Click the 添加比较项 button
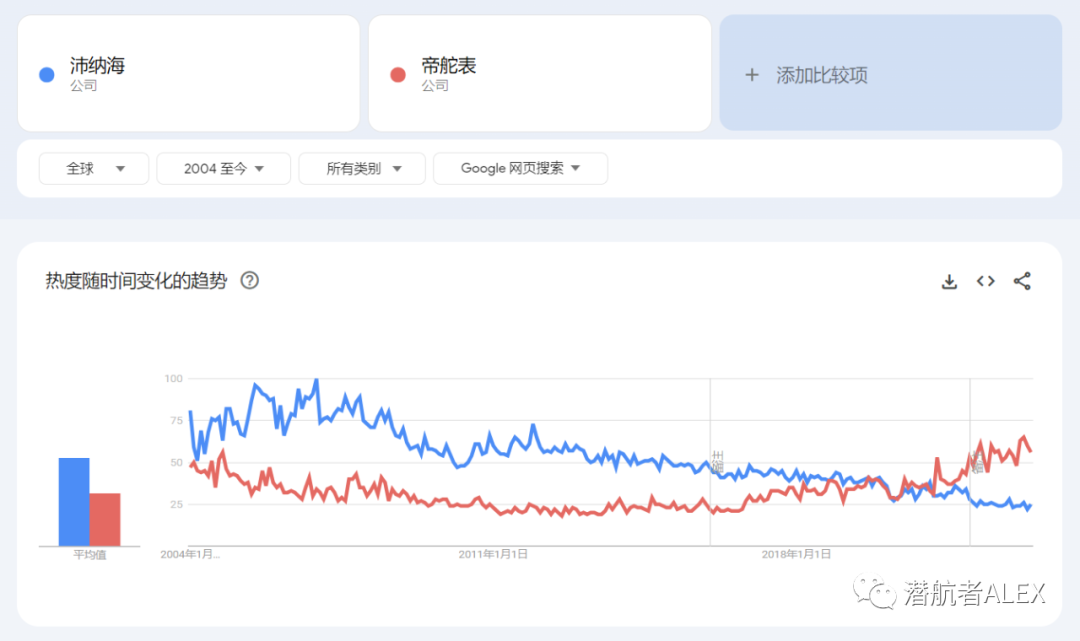The image size is (1080, 641). (890, 73)
